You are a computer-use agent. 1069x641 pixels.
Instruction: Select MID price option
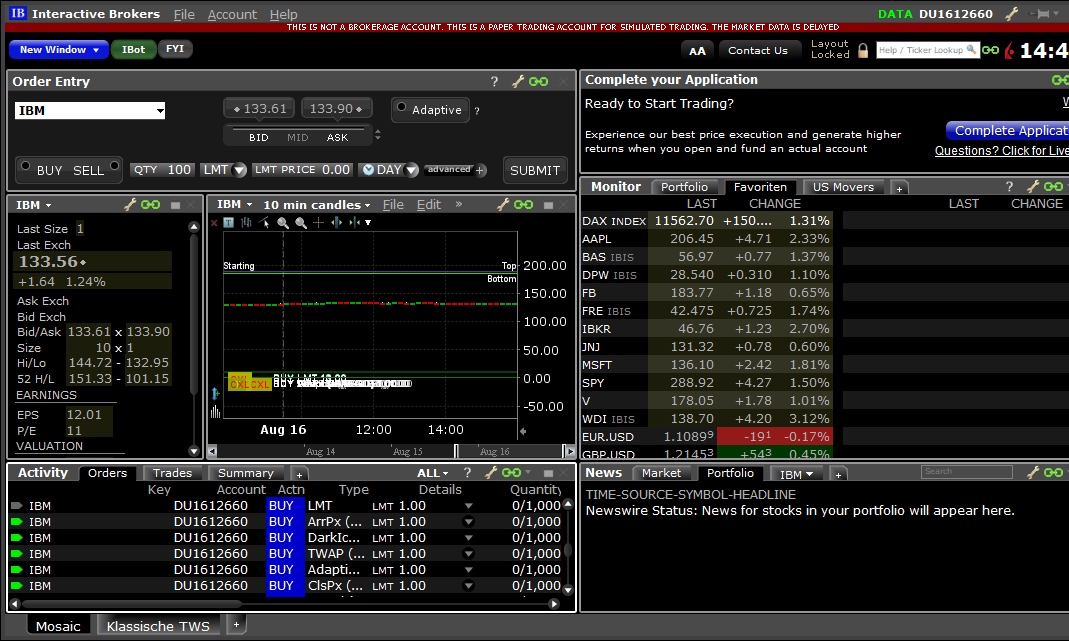297,138
